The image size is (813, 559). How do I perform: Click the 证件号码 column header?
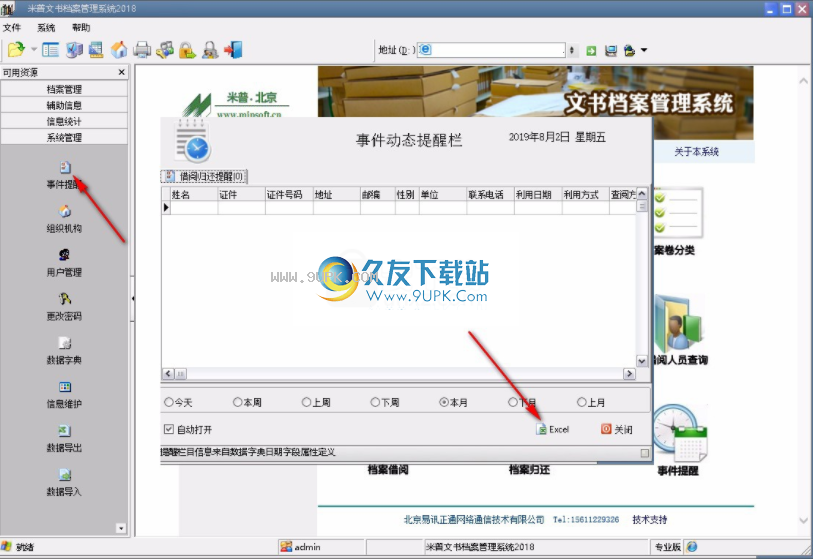point(289,194)
